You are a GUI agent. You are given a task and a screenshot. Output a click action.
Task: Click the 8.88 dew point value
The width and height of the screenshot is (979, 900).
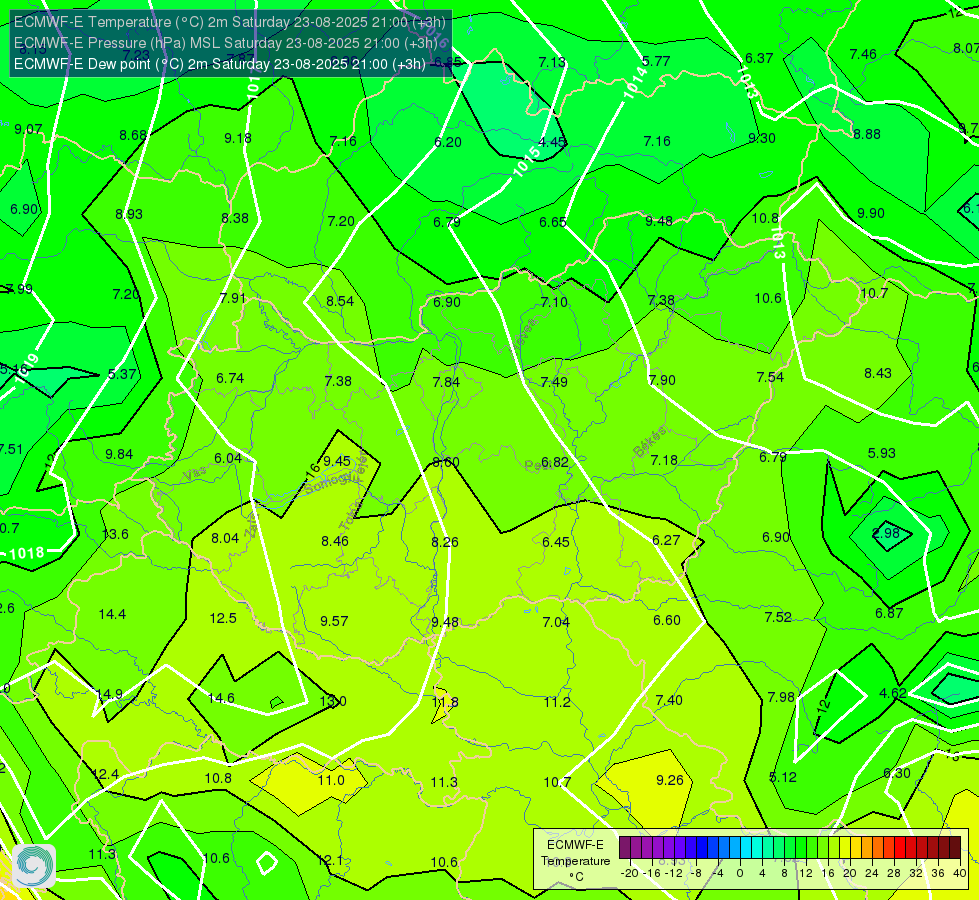pyautogui.click(x=867, y=134)
